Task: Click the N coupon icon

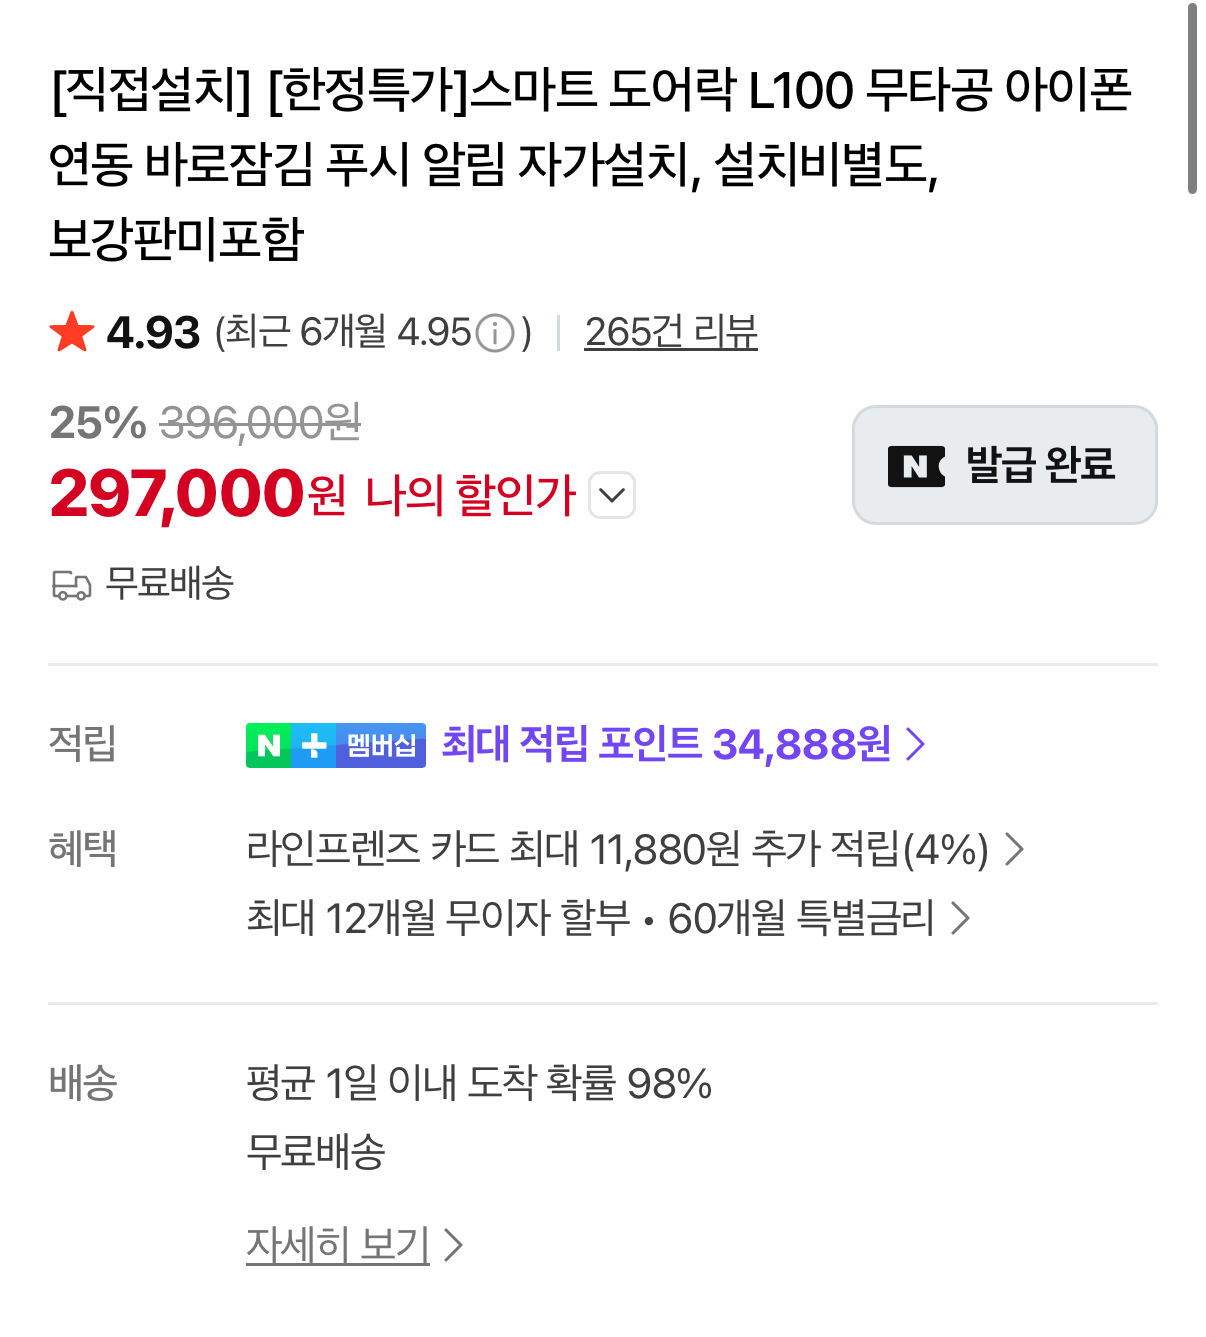Action: point(916,466)
